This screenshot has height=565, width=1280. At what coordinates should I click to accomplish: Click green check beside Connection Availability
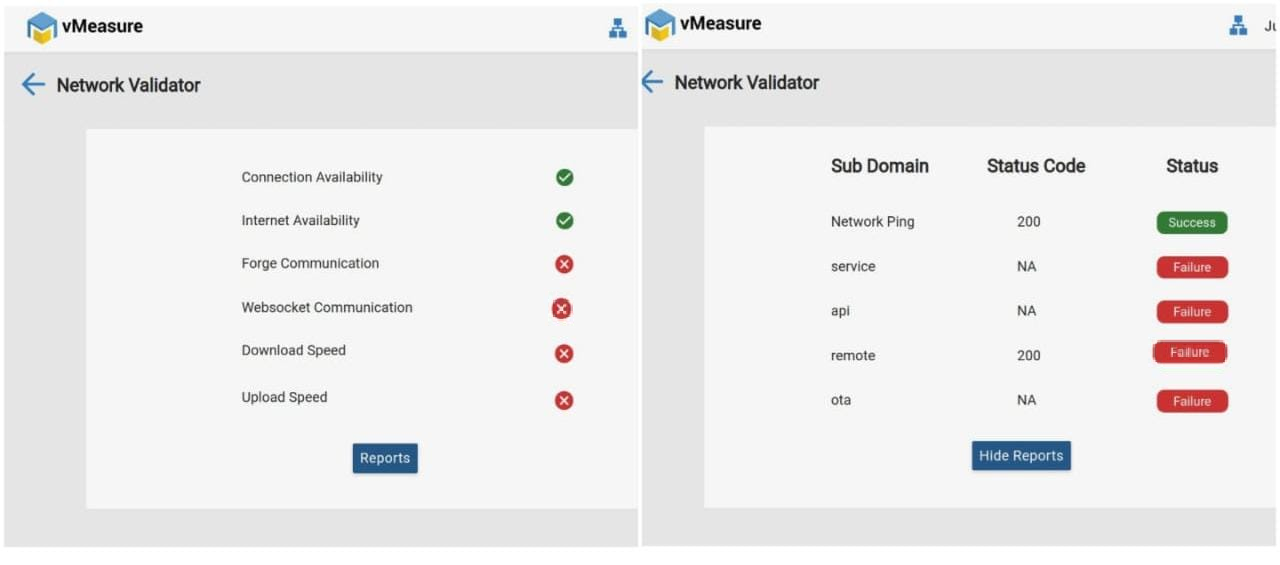point(564,178)
